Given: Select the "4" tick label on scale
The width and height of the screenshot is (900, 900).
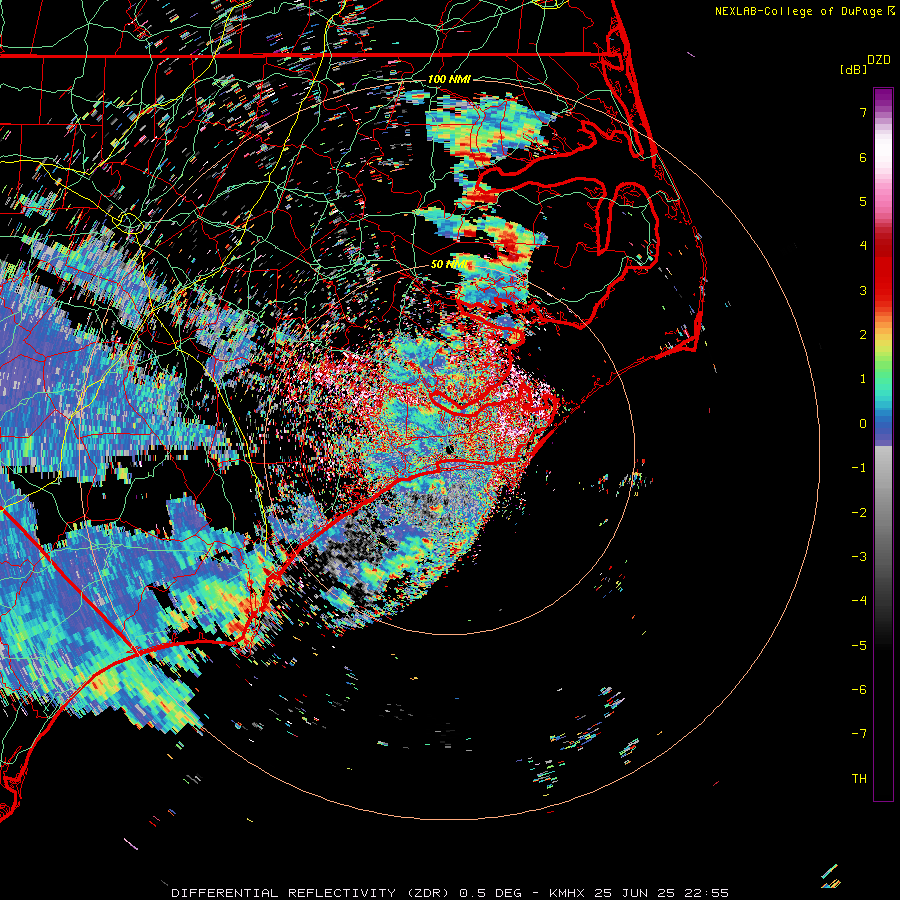Looking at the screenshot, I should tap(863, 246).
